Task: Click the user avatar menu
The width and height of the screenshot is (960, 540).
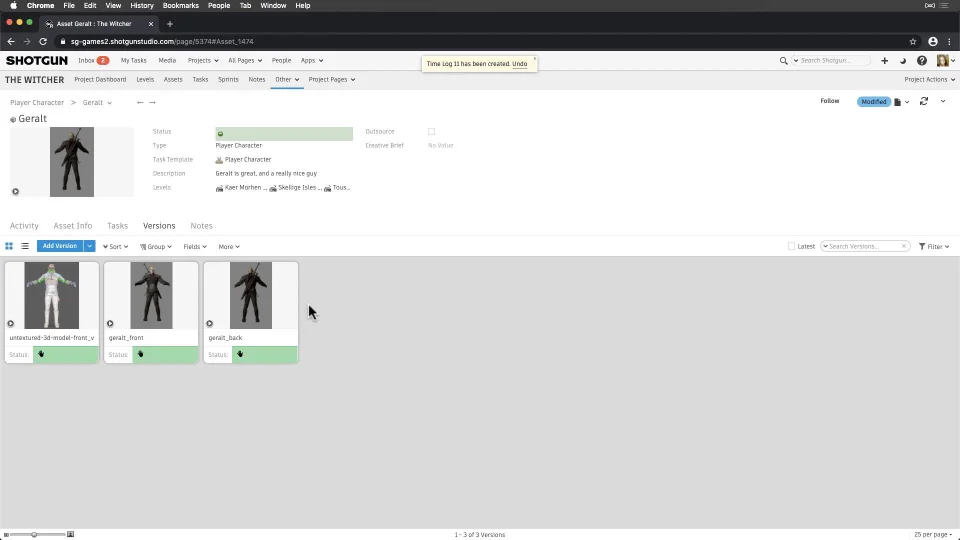Action: click(945, 61)
